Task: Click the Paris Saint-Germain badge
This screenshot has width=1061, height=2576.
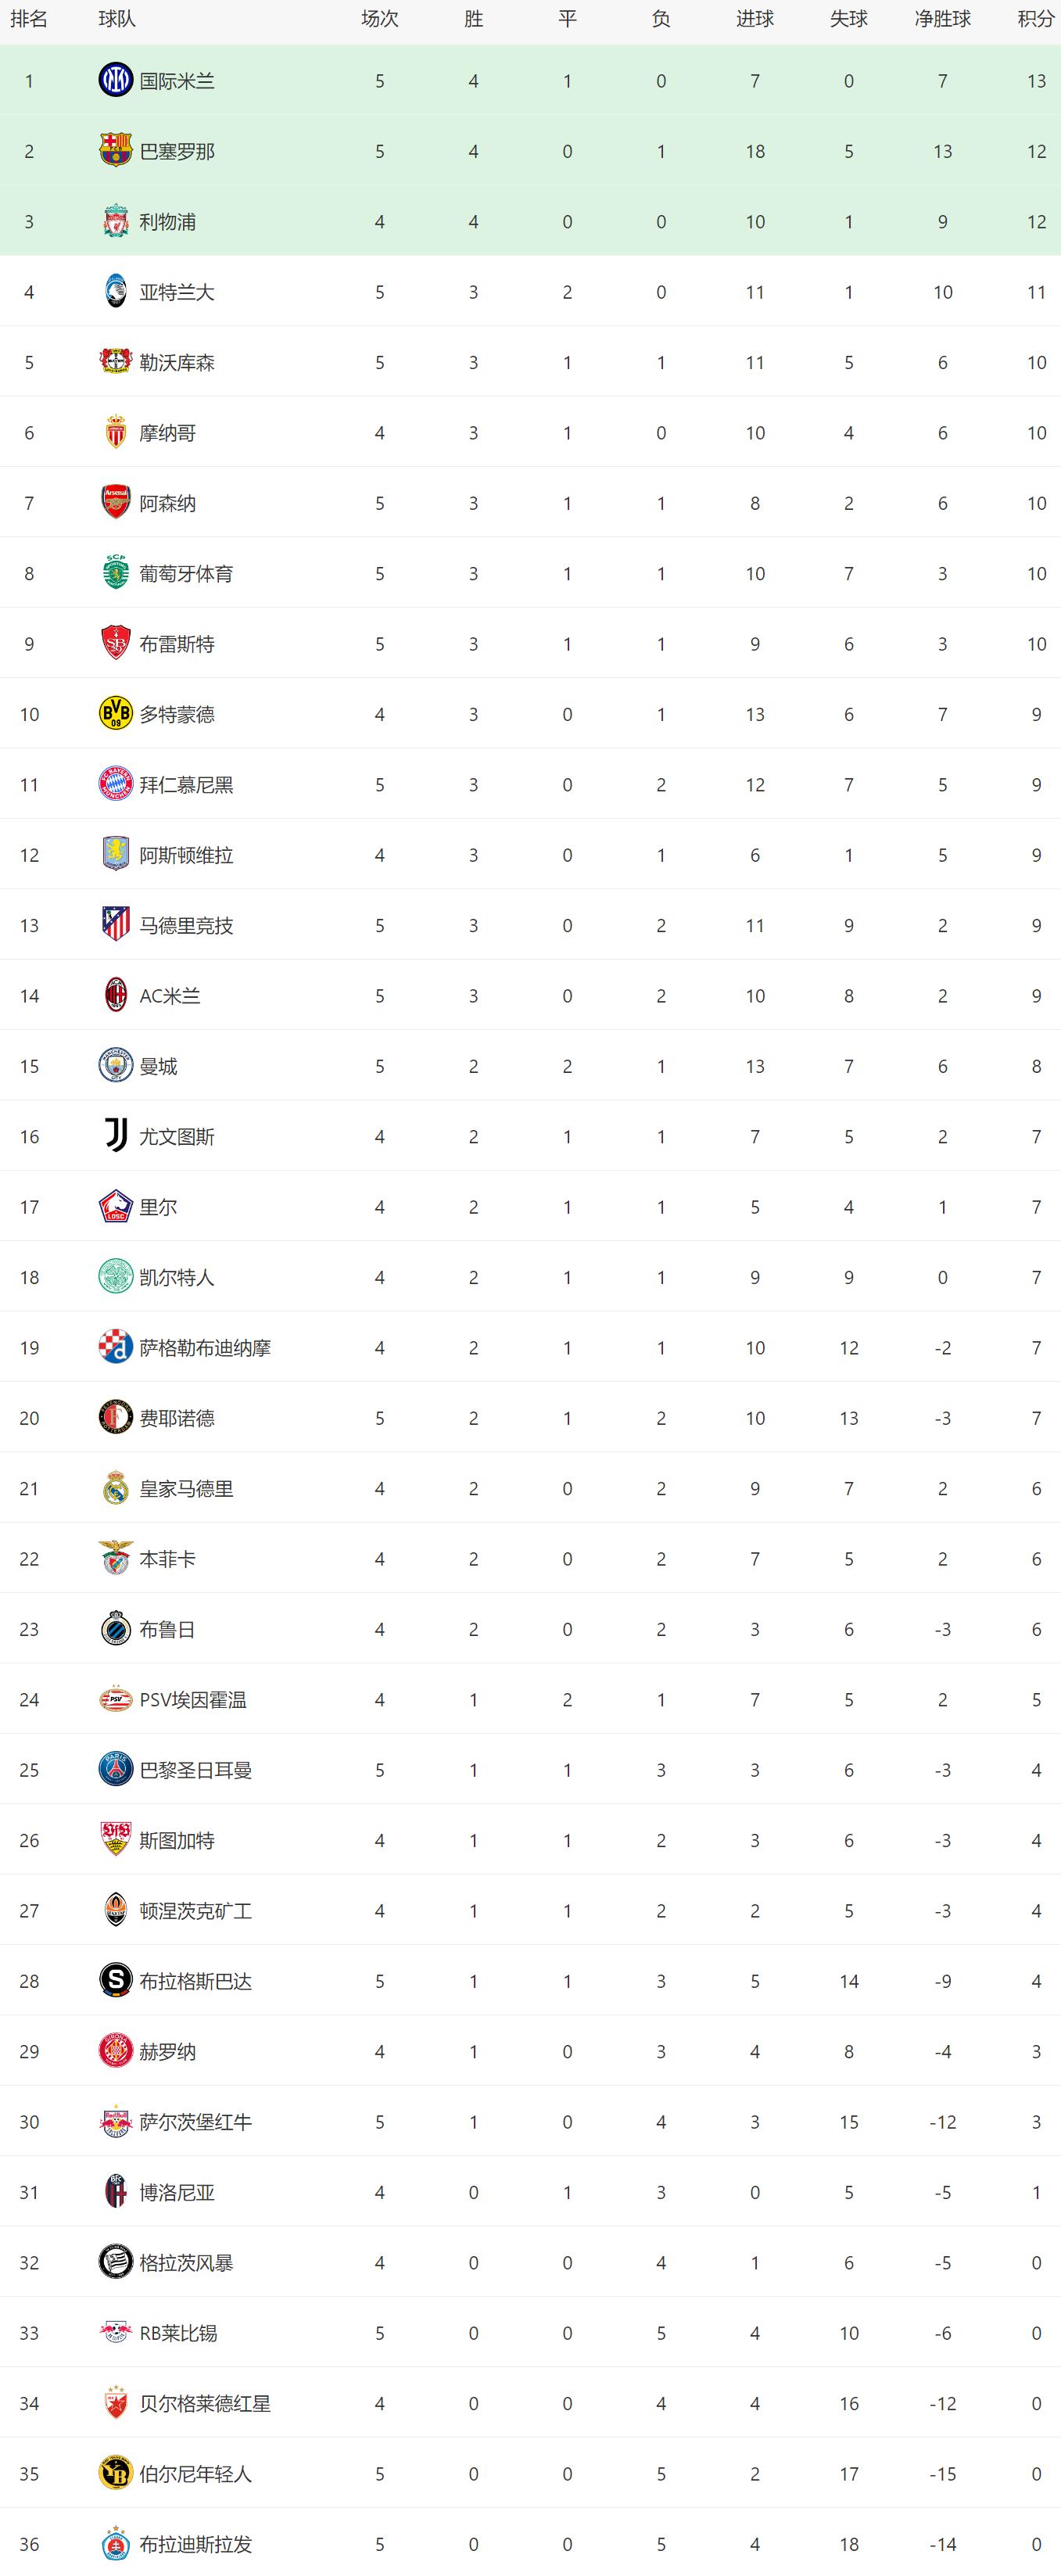Action: 115,1769
